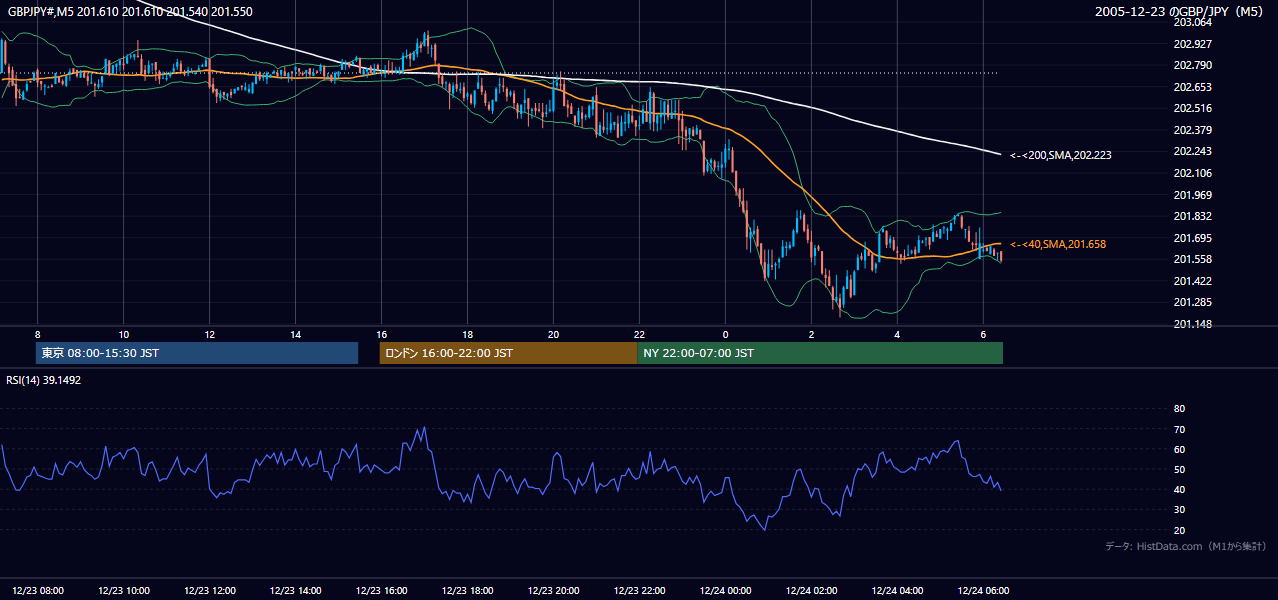Click the 12/24 02:00 date label
The image size is (1278, 600).
tap(812, 591)
